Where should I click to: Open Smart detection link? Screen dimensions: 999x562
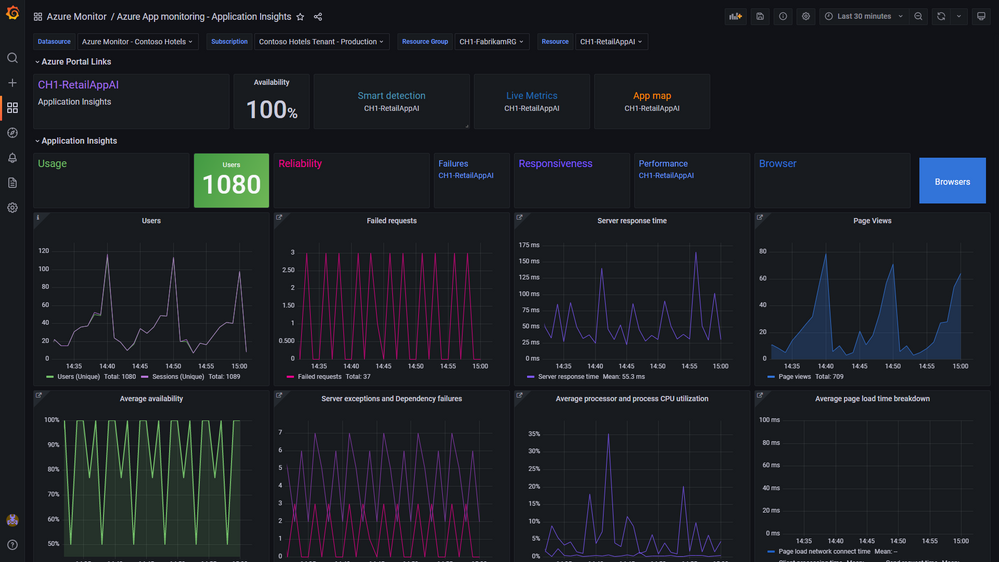(391, 96)
